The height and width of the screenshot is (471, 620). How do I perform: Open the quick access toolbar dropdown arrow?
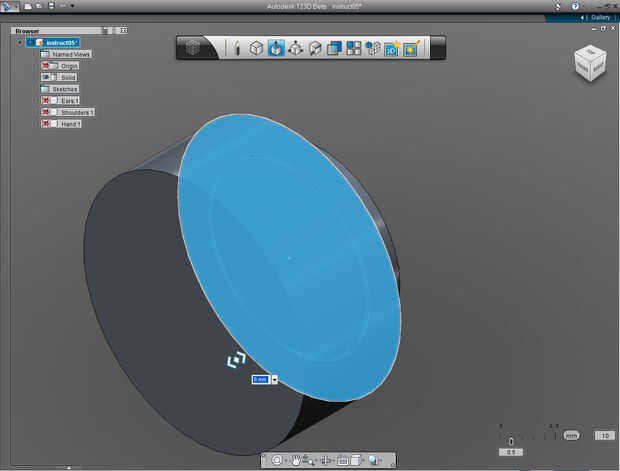click(x=72, y=6)
